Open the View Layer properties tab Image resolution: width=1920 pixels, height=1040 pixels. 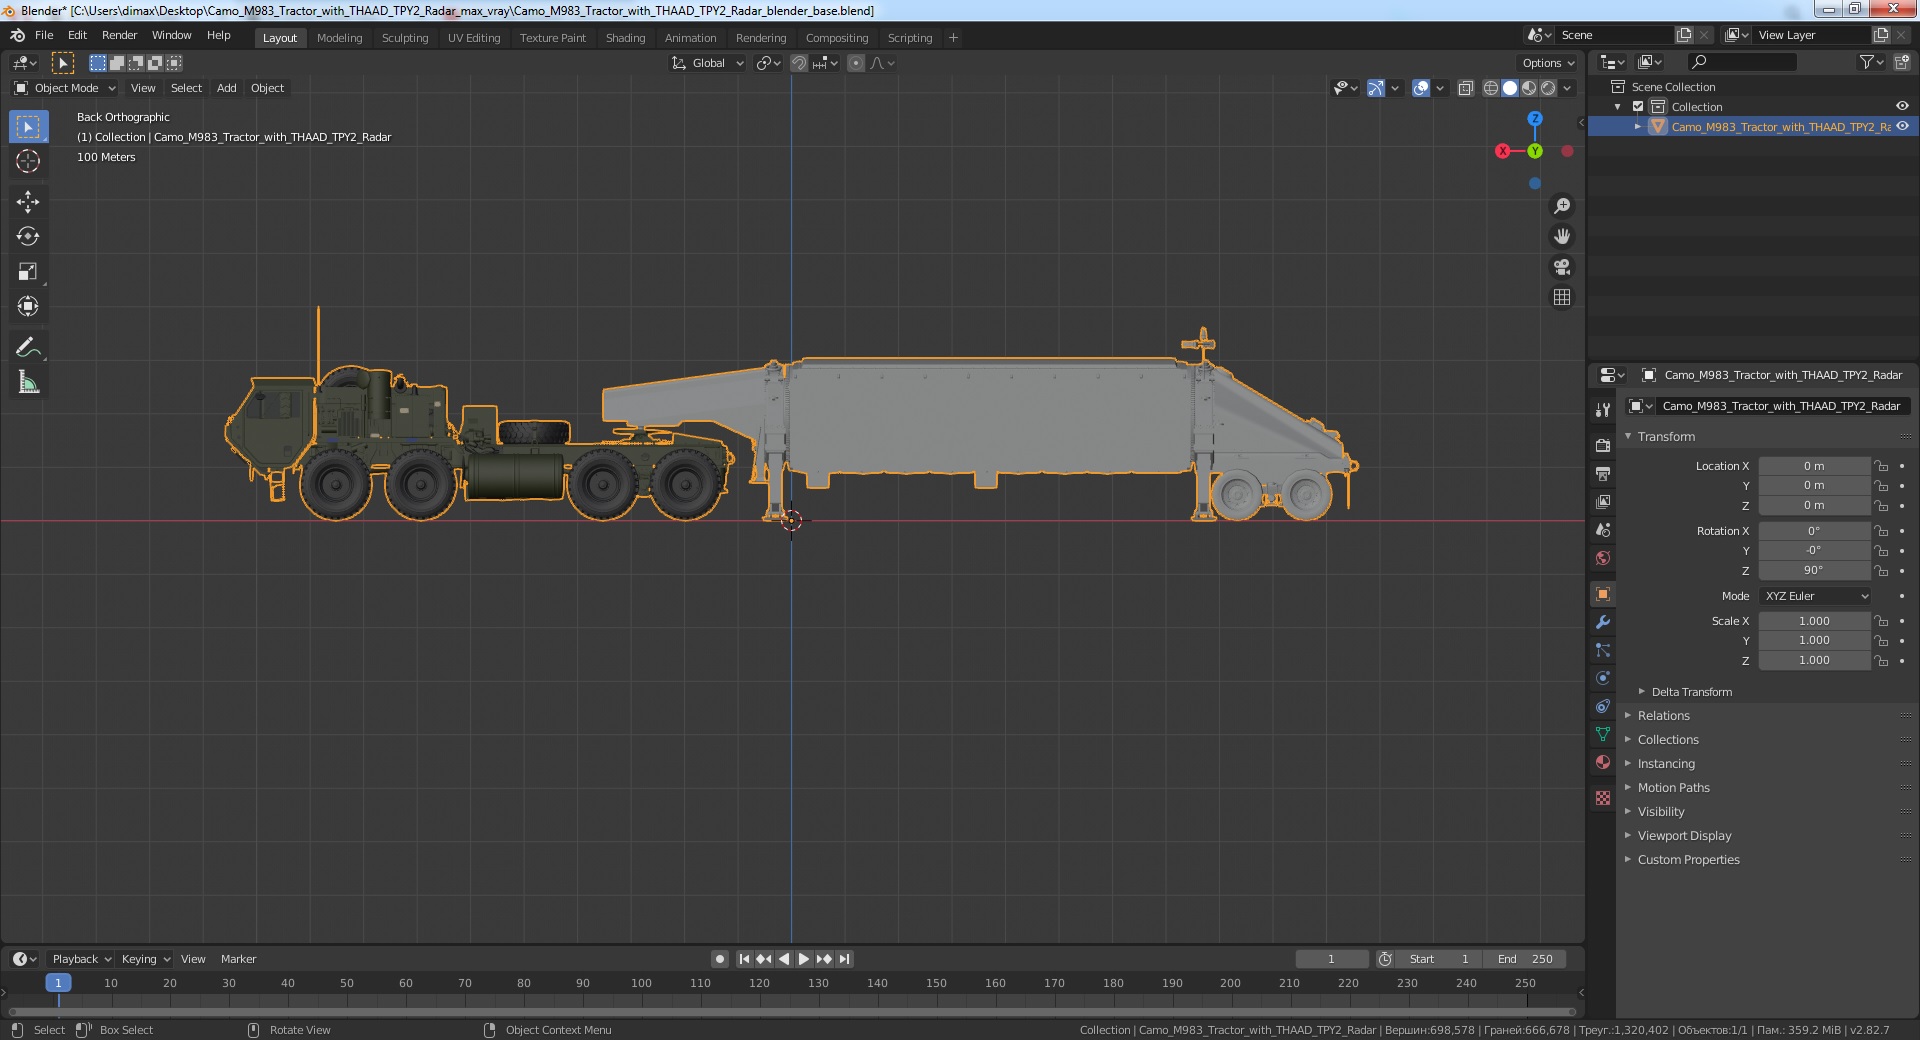point(1603,502)
